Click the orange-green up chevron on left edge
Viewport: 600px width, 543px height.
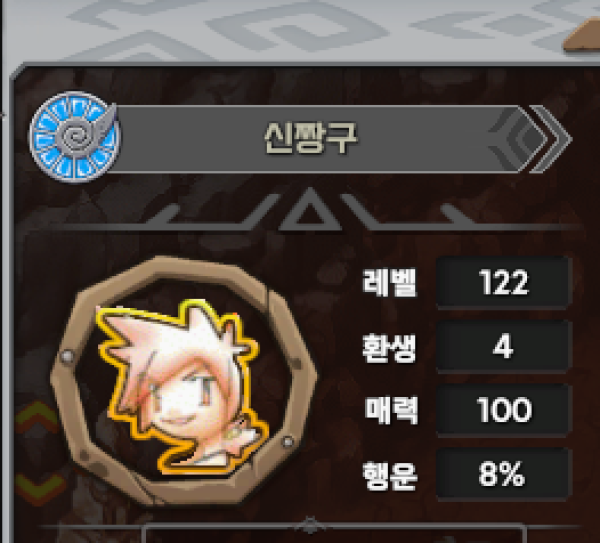(36, 417)
